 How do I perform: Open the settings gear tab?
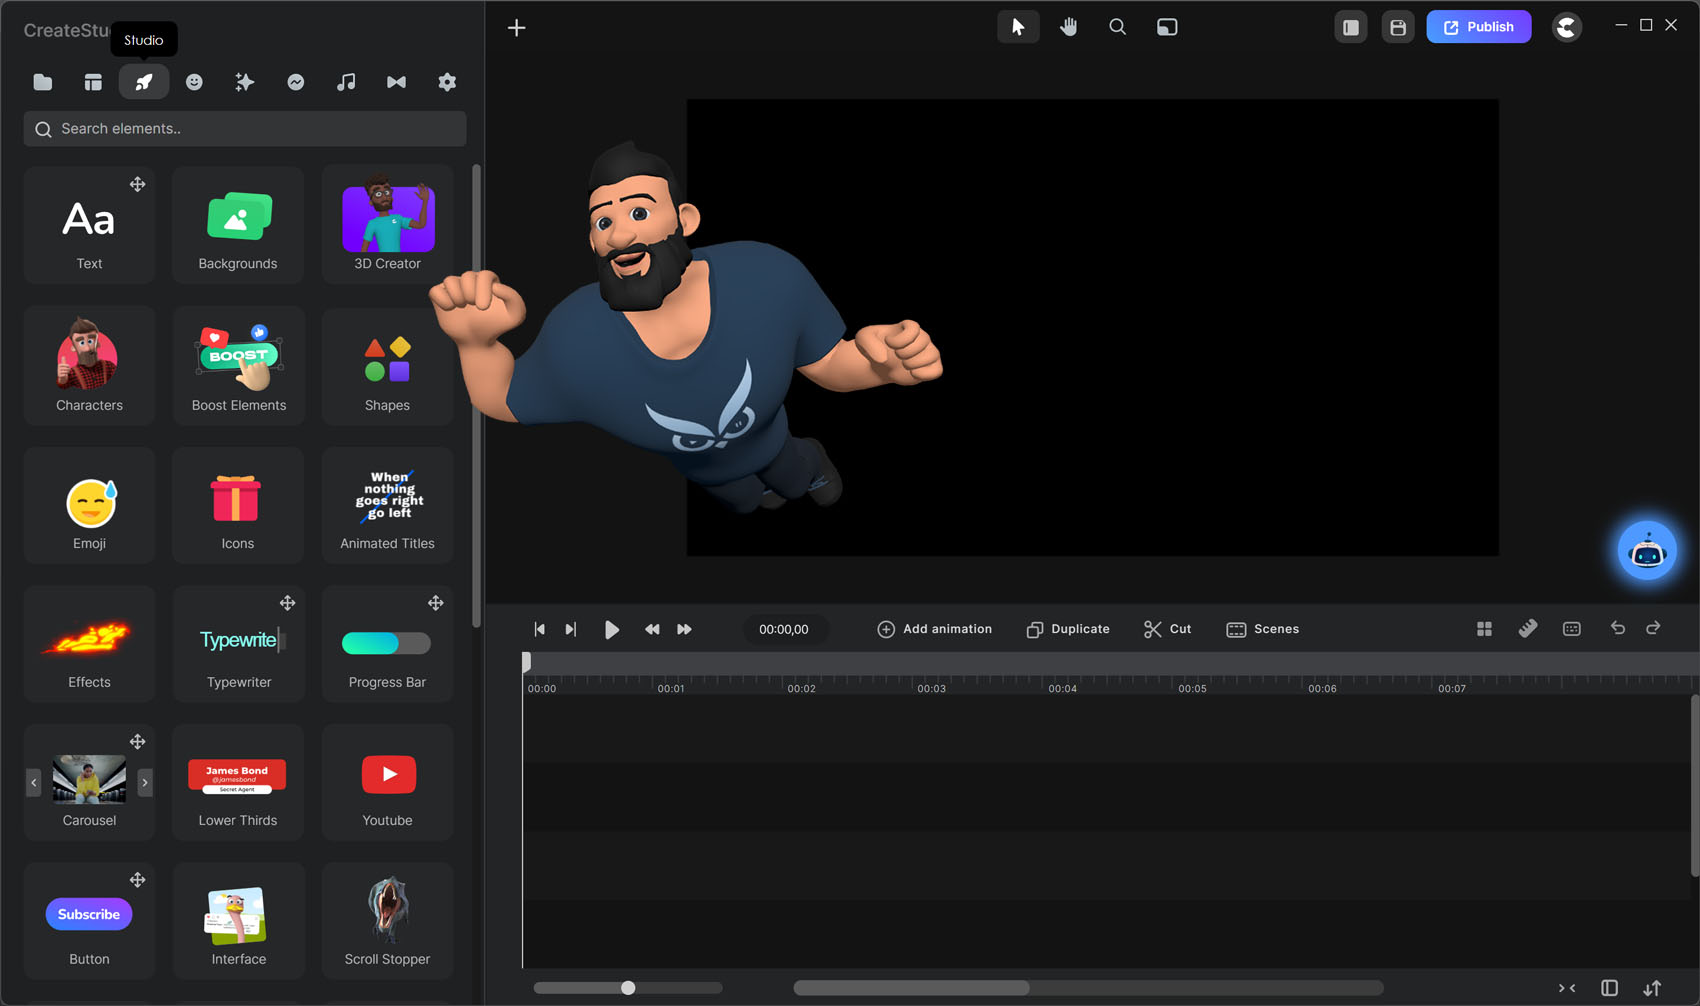pos(447,82)
